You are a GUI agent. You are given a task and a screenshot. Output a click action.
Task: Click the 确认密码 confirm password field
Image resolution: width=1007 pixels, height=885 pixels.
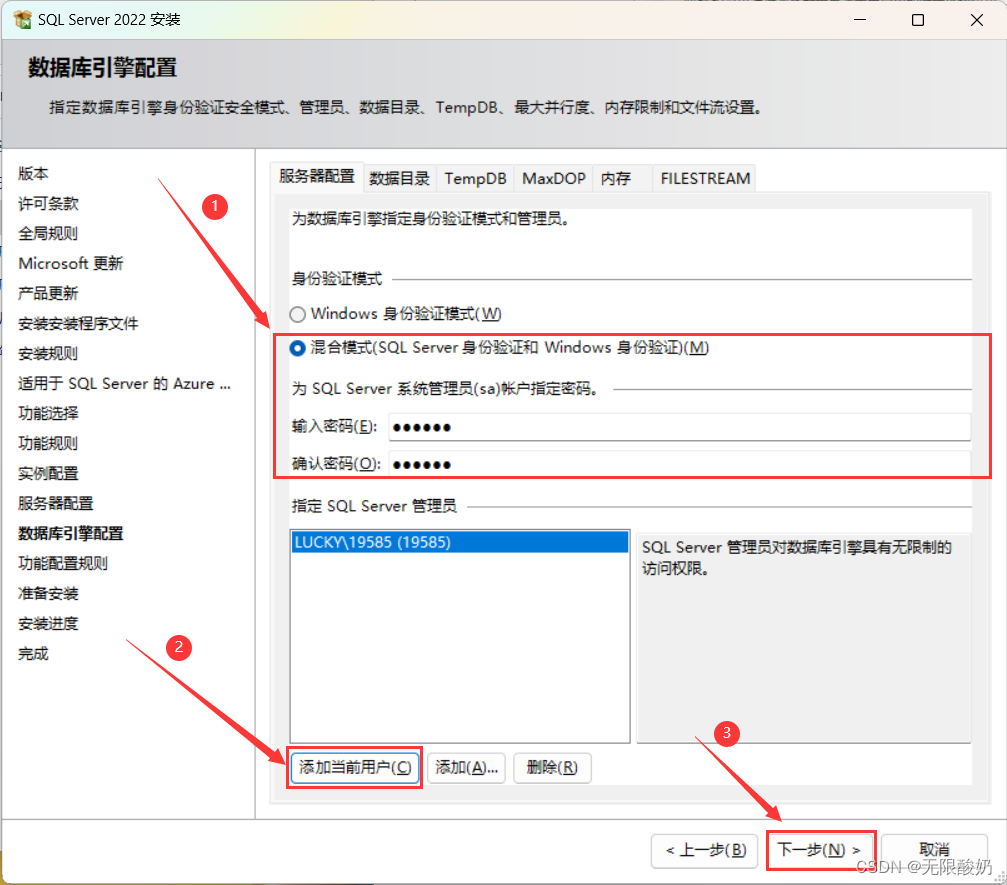[x=679, y=465]
